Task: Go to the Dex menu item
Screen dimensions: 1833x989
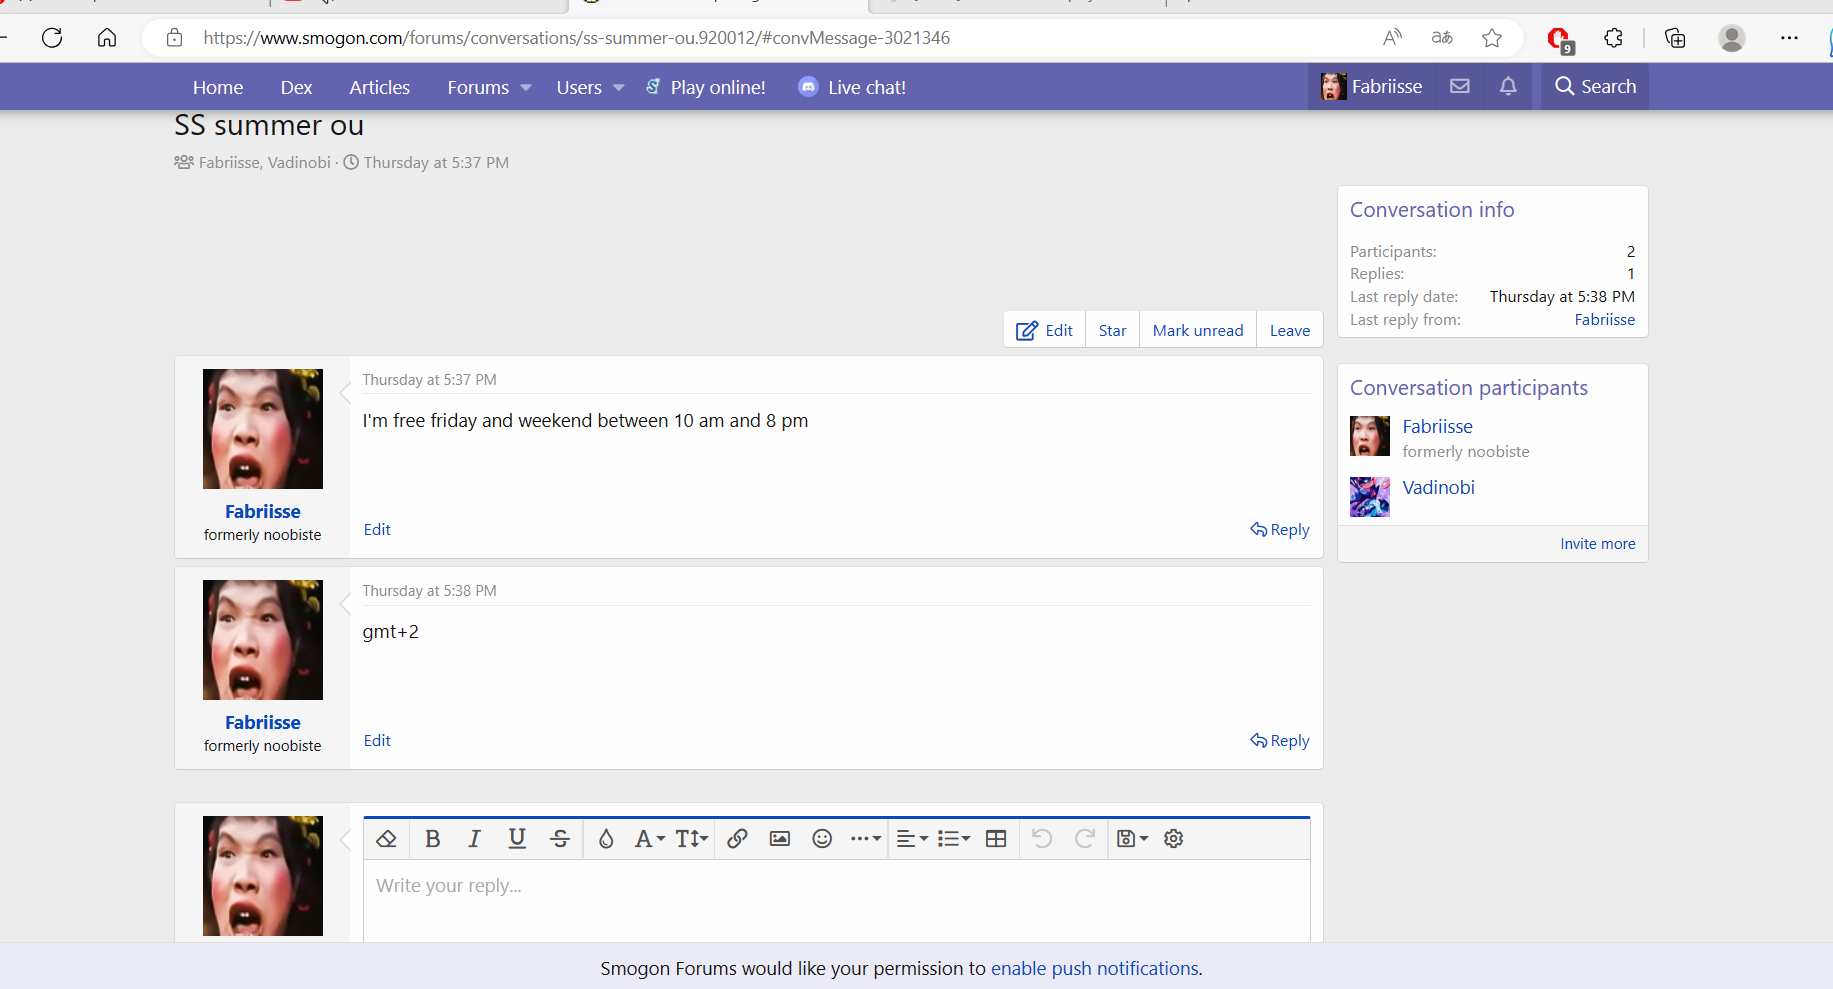Action: (x=296, y=88)
